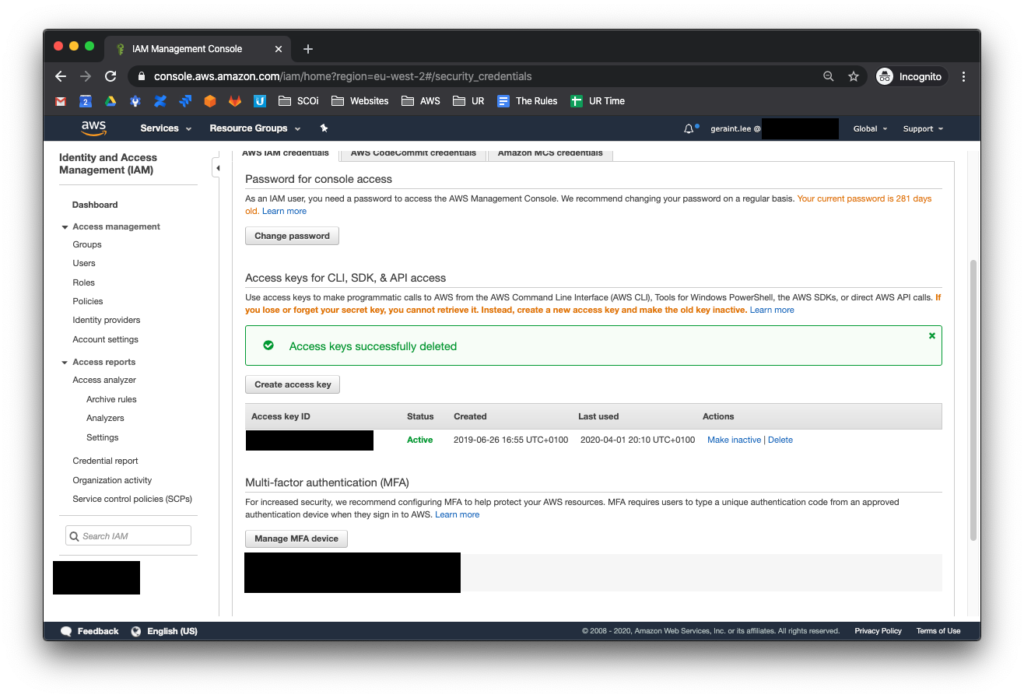
Task: Open the Jira bookmark icon
Action: click(185, 101)
